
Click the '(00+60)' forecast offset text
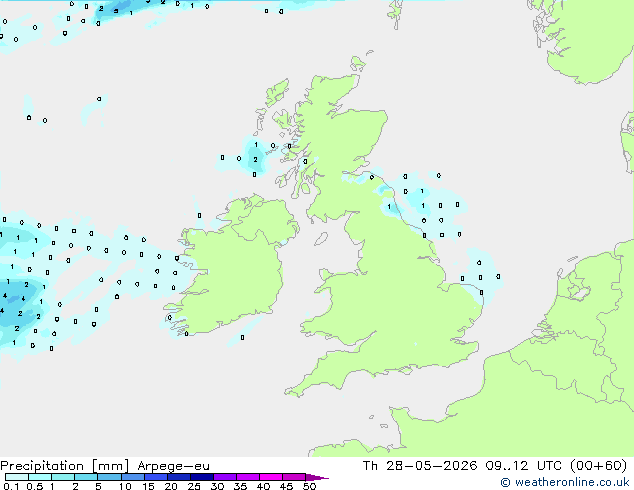(x=598, y=466)
